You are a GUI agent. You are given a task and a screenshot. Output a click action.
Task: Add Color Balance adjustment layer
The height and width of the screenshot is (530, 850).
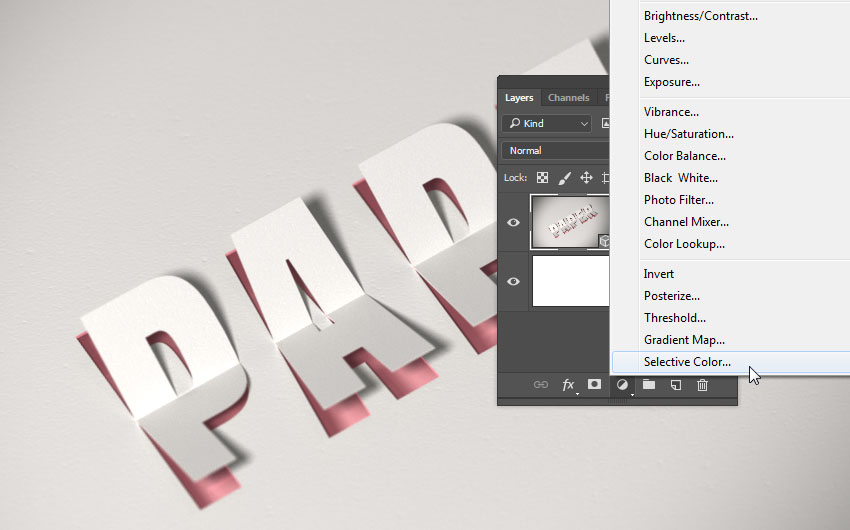(x=685, y=156)
